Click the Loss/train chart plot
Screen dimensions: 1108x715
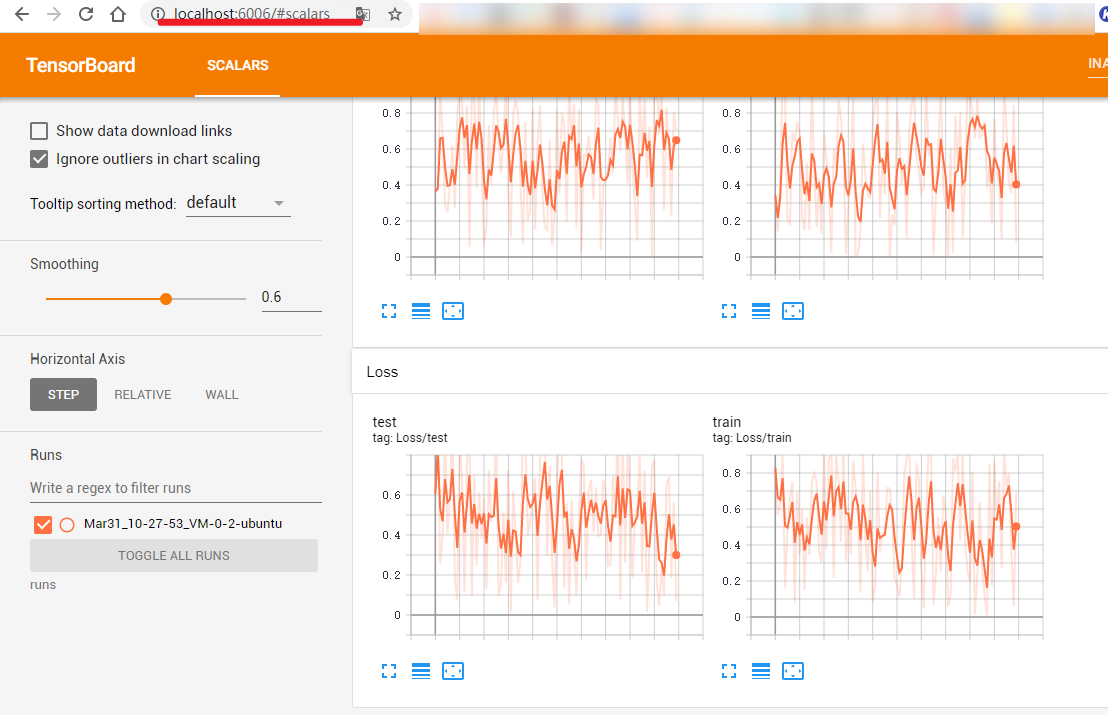tap(896, 545)
